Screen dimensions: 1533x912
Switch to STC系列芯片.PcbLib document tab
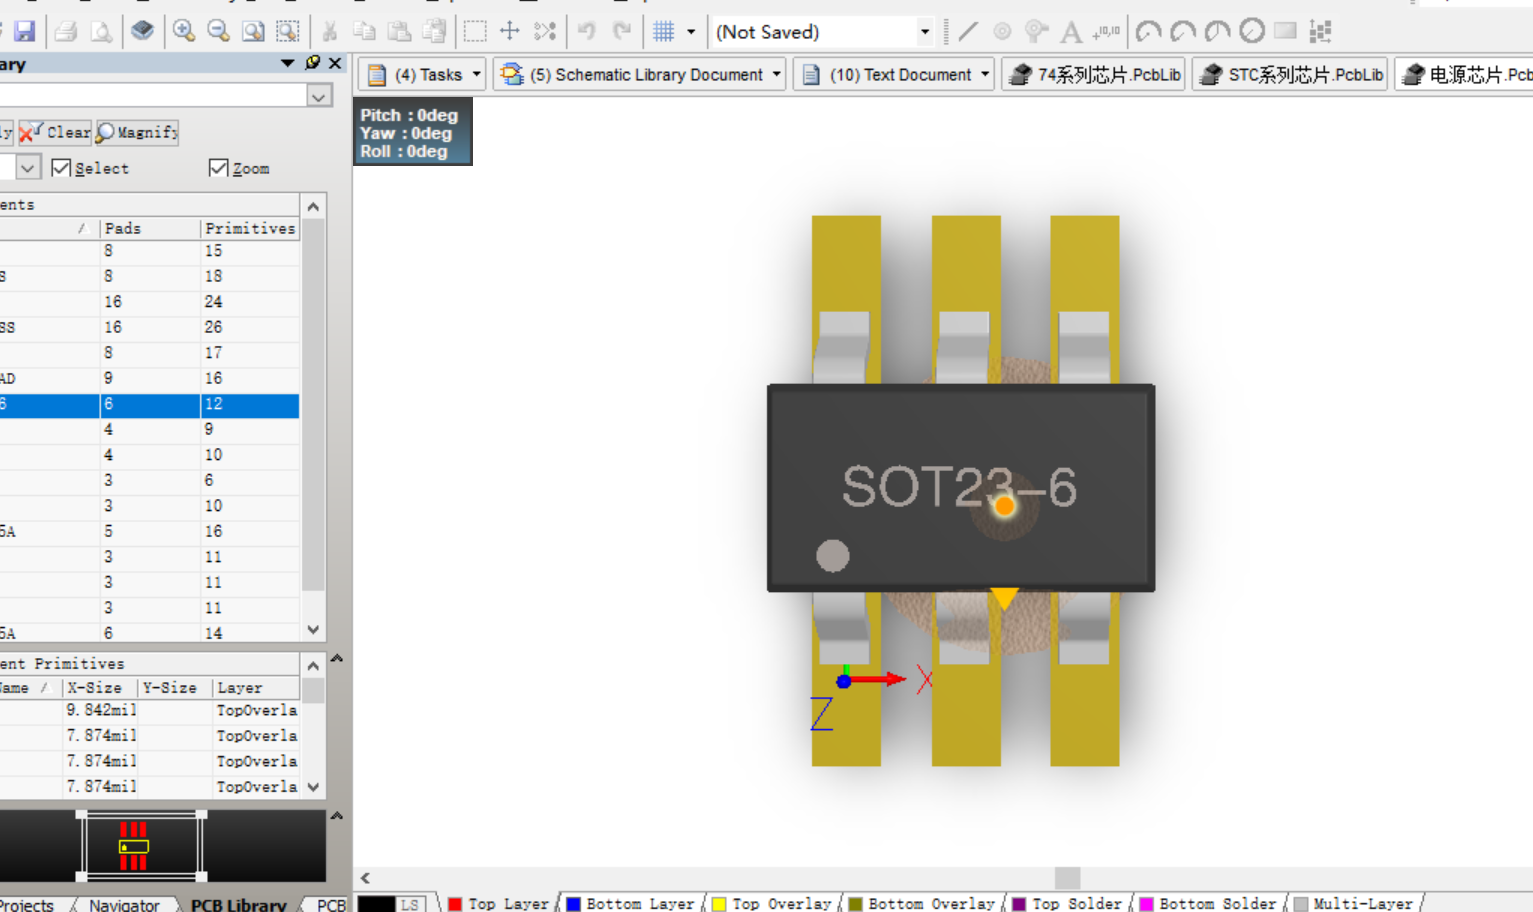(x=1290, y=75)
